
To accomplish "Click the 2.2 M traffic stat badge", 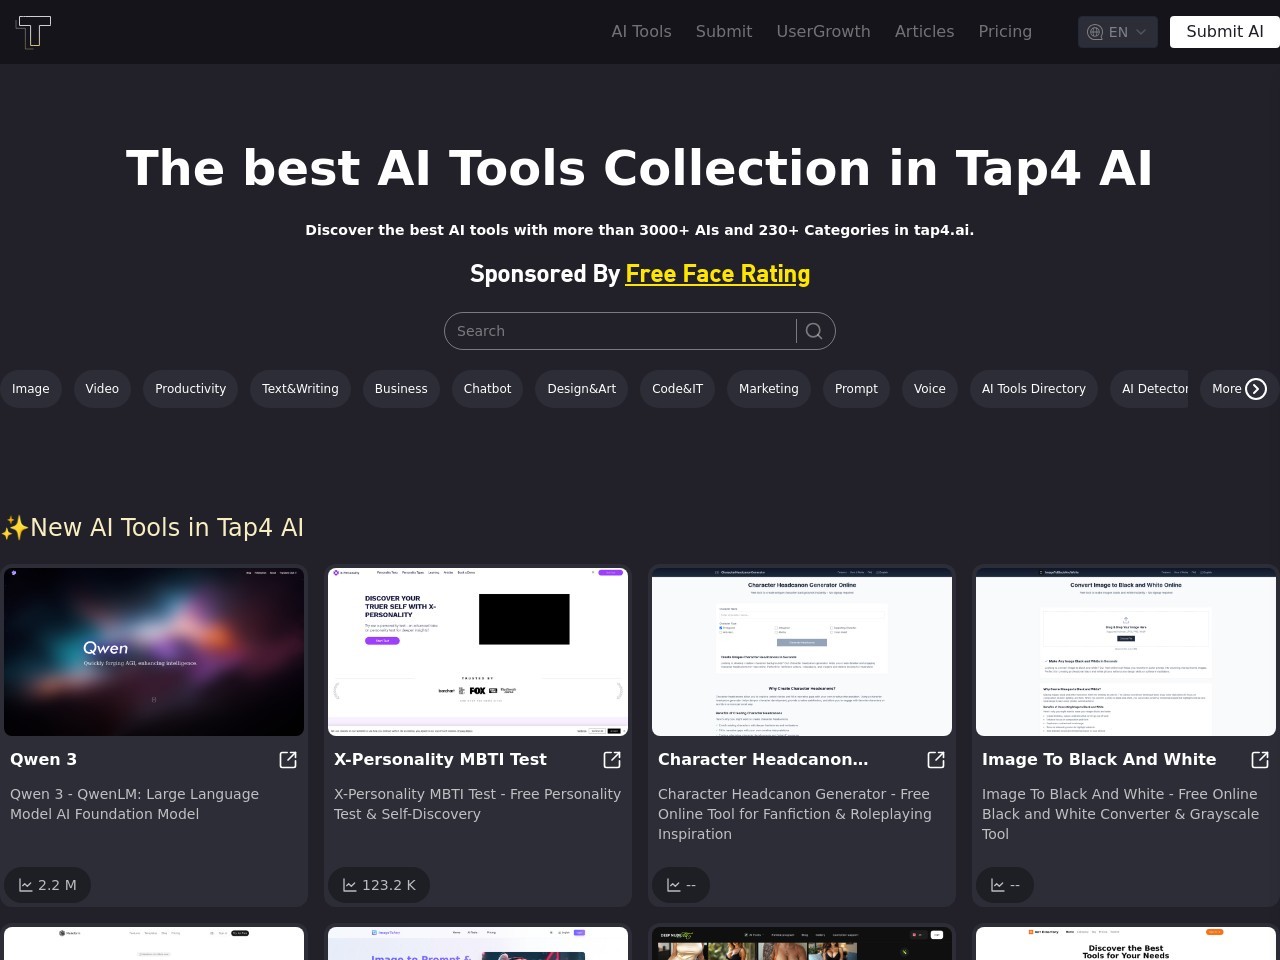I will click(x=47, y=885).
